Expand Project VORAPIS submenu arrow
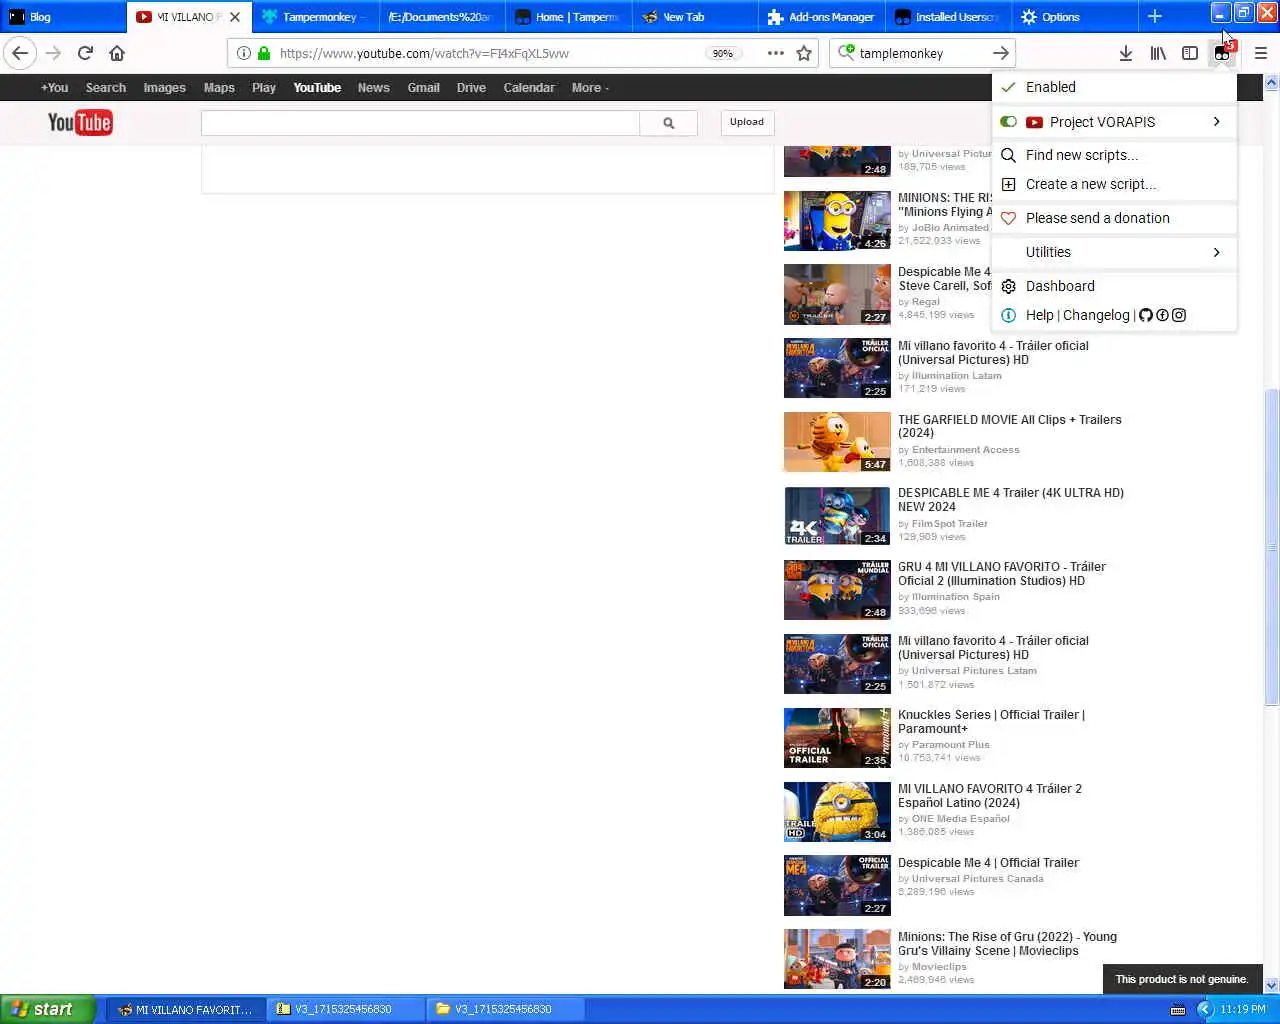This screenshot has width=1280, height=1024. pyautogui.click(x=1216, y=122)
